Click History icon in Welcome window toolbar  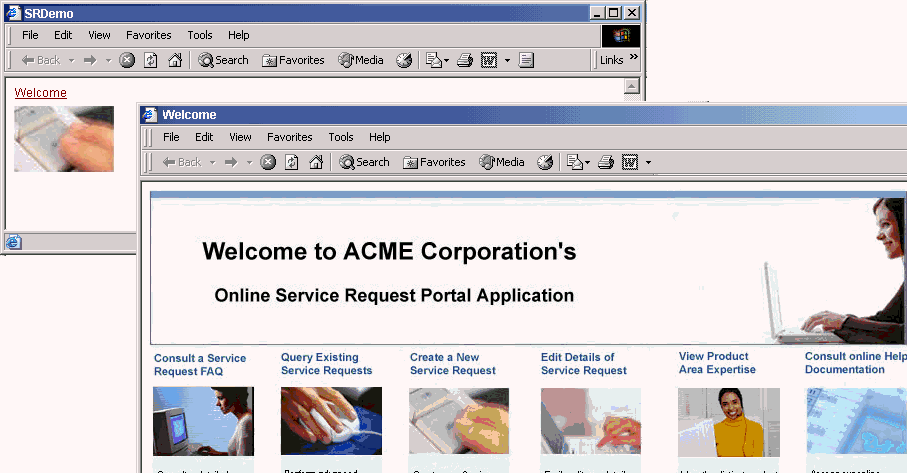(x=545, y=162)
